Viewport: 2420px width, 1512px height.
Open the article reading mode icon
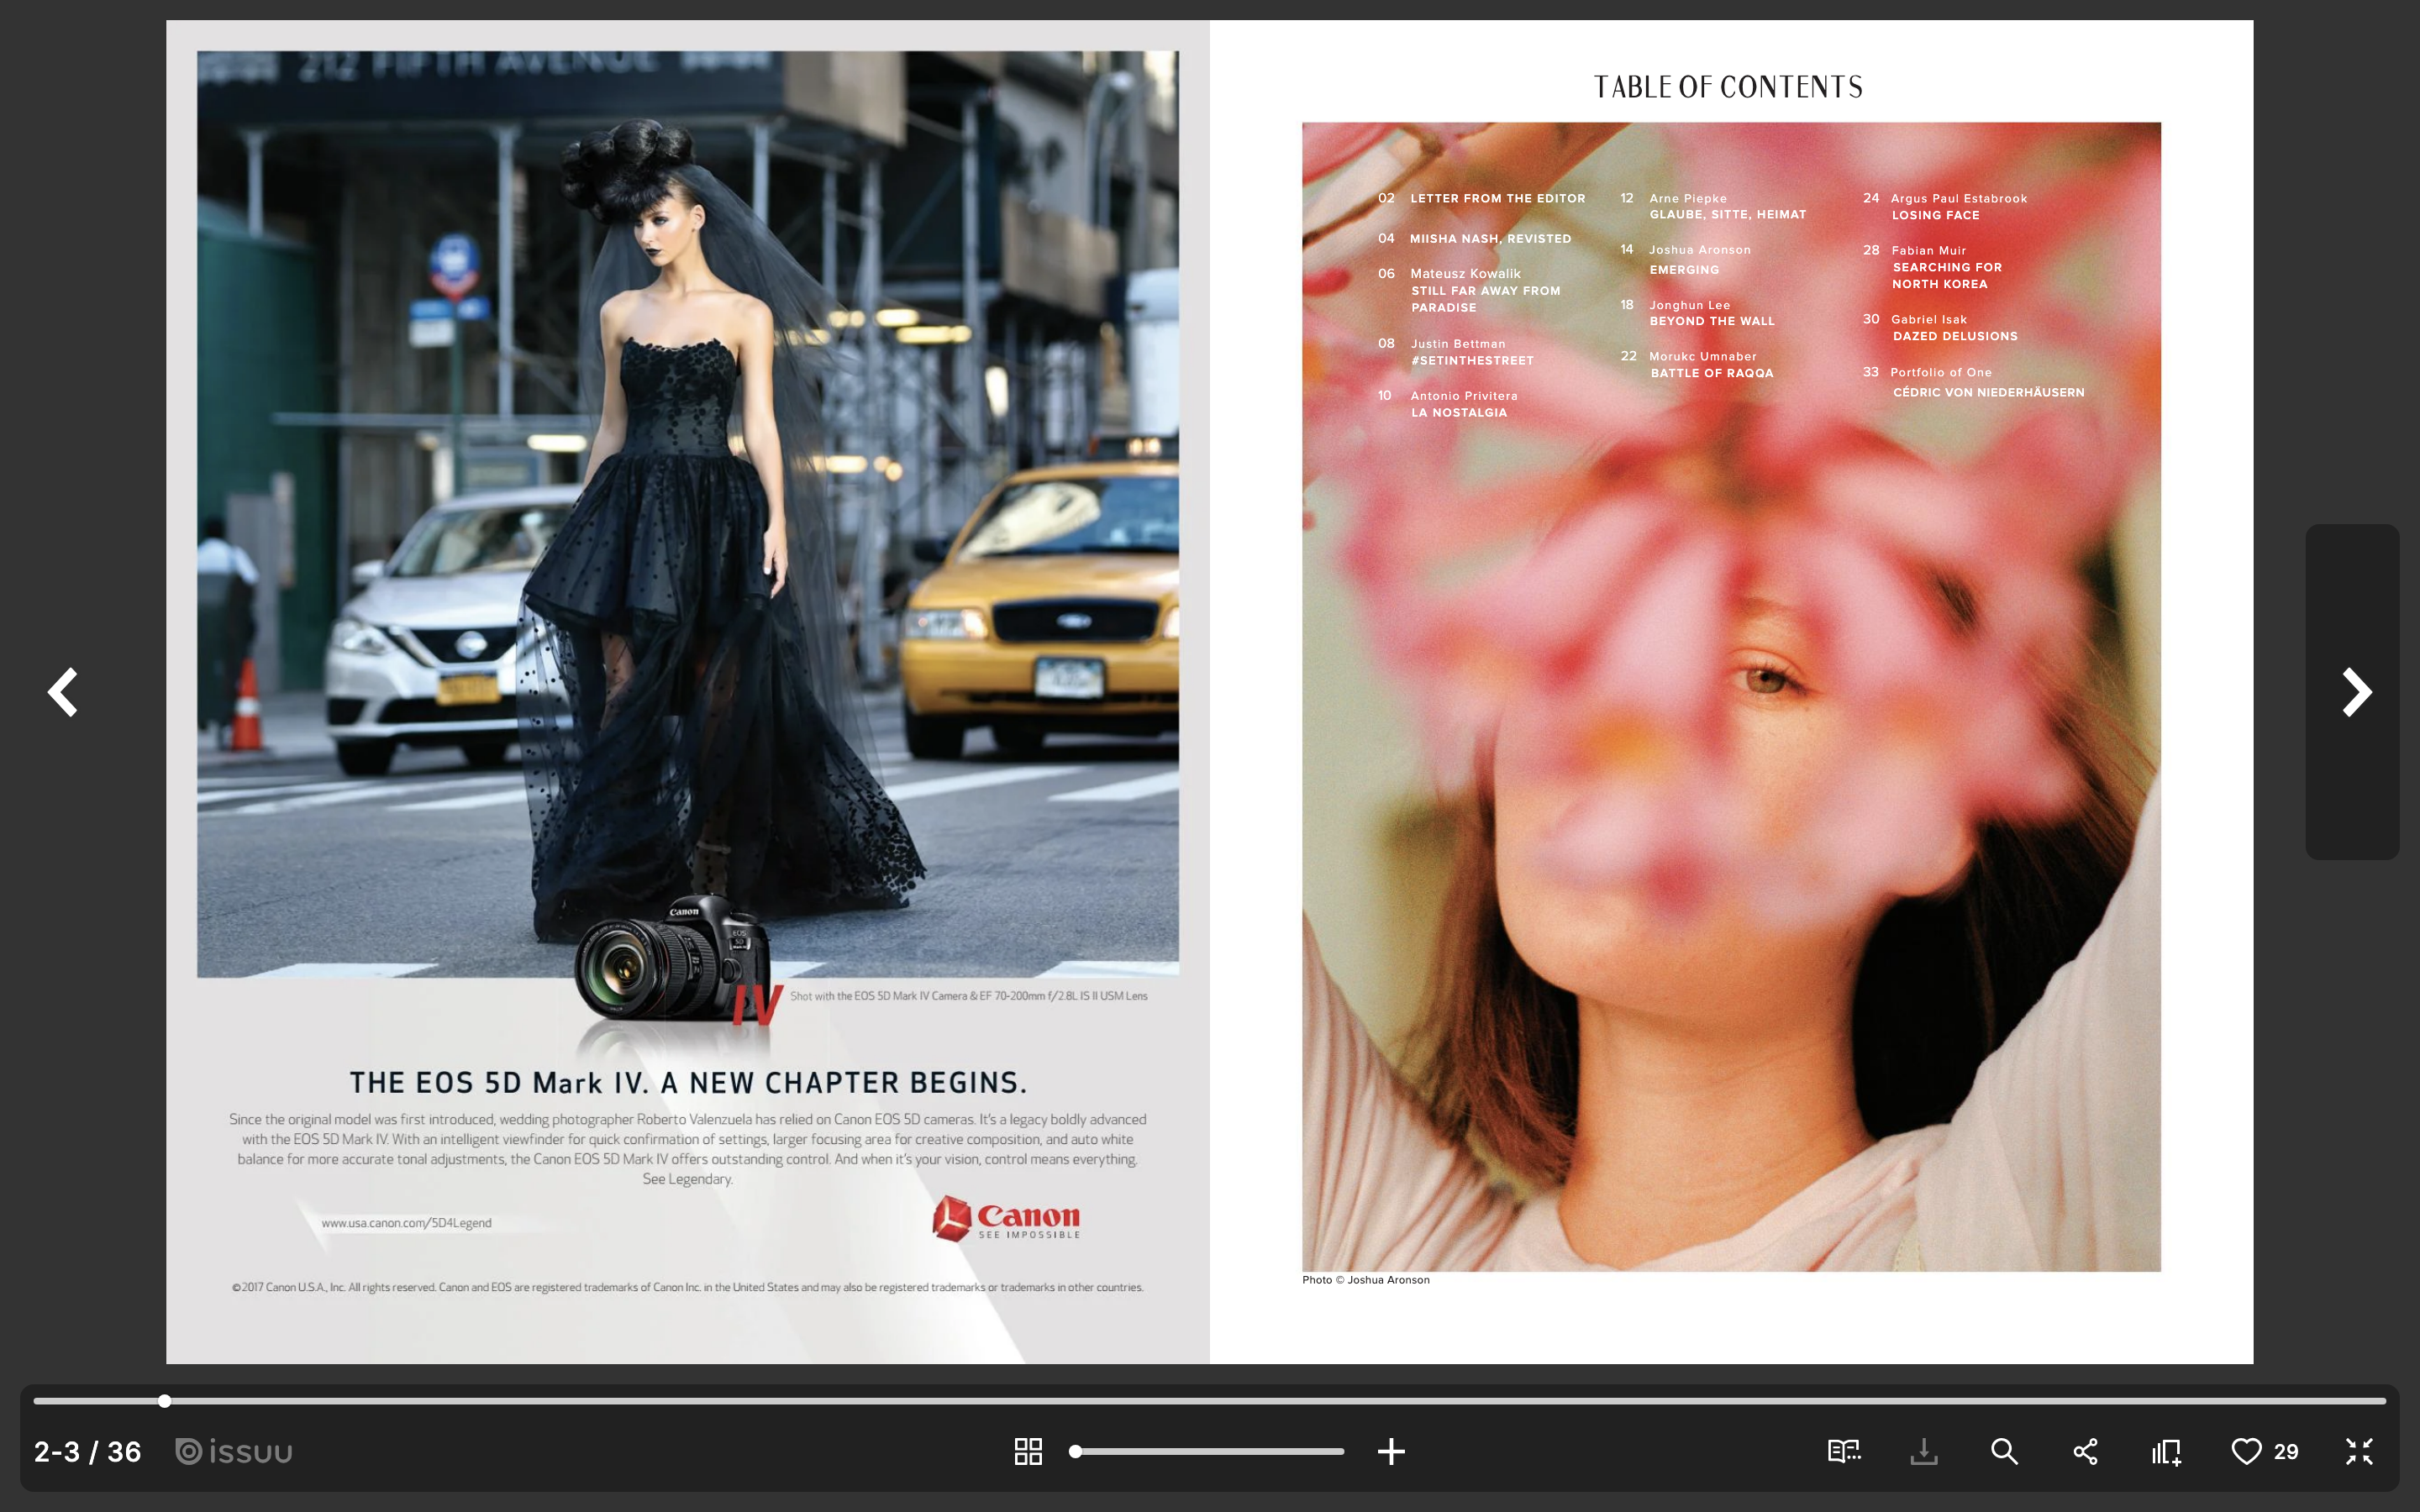click(1843, 1451)
